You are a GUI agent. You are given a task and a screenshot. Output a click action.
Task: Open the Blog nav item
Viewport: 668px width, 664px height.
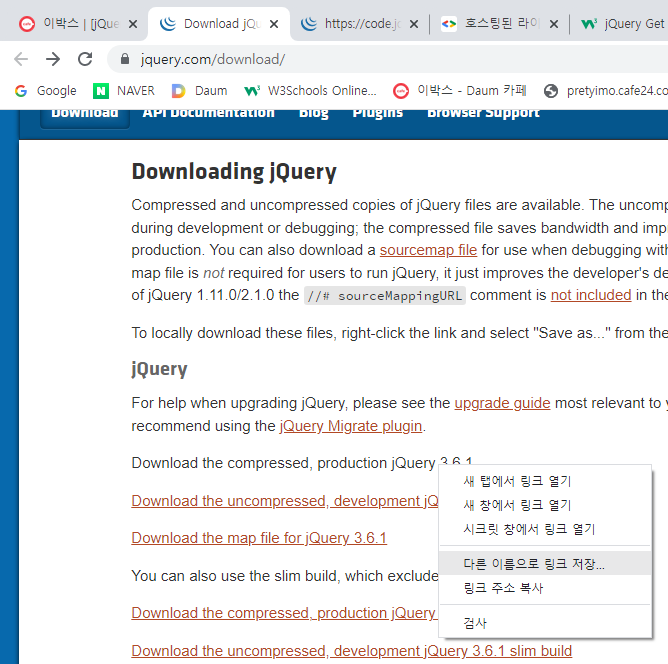tap(314, 113)
